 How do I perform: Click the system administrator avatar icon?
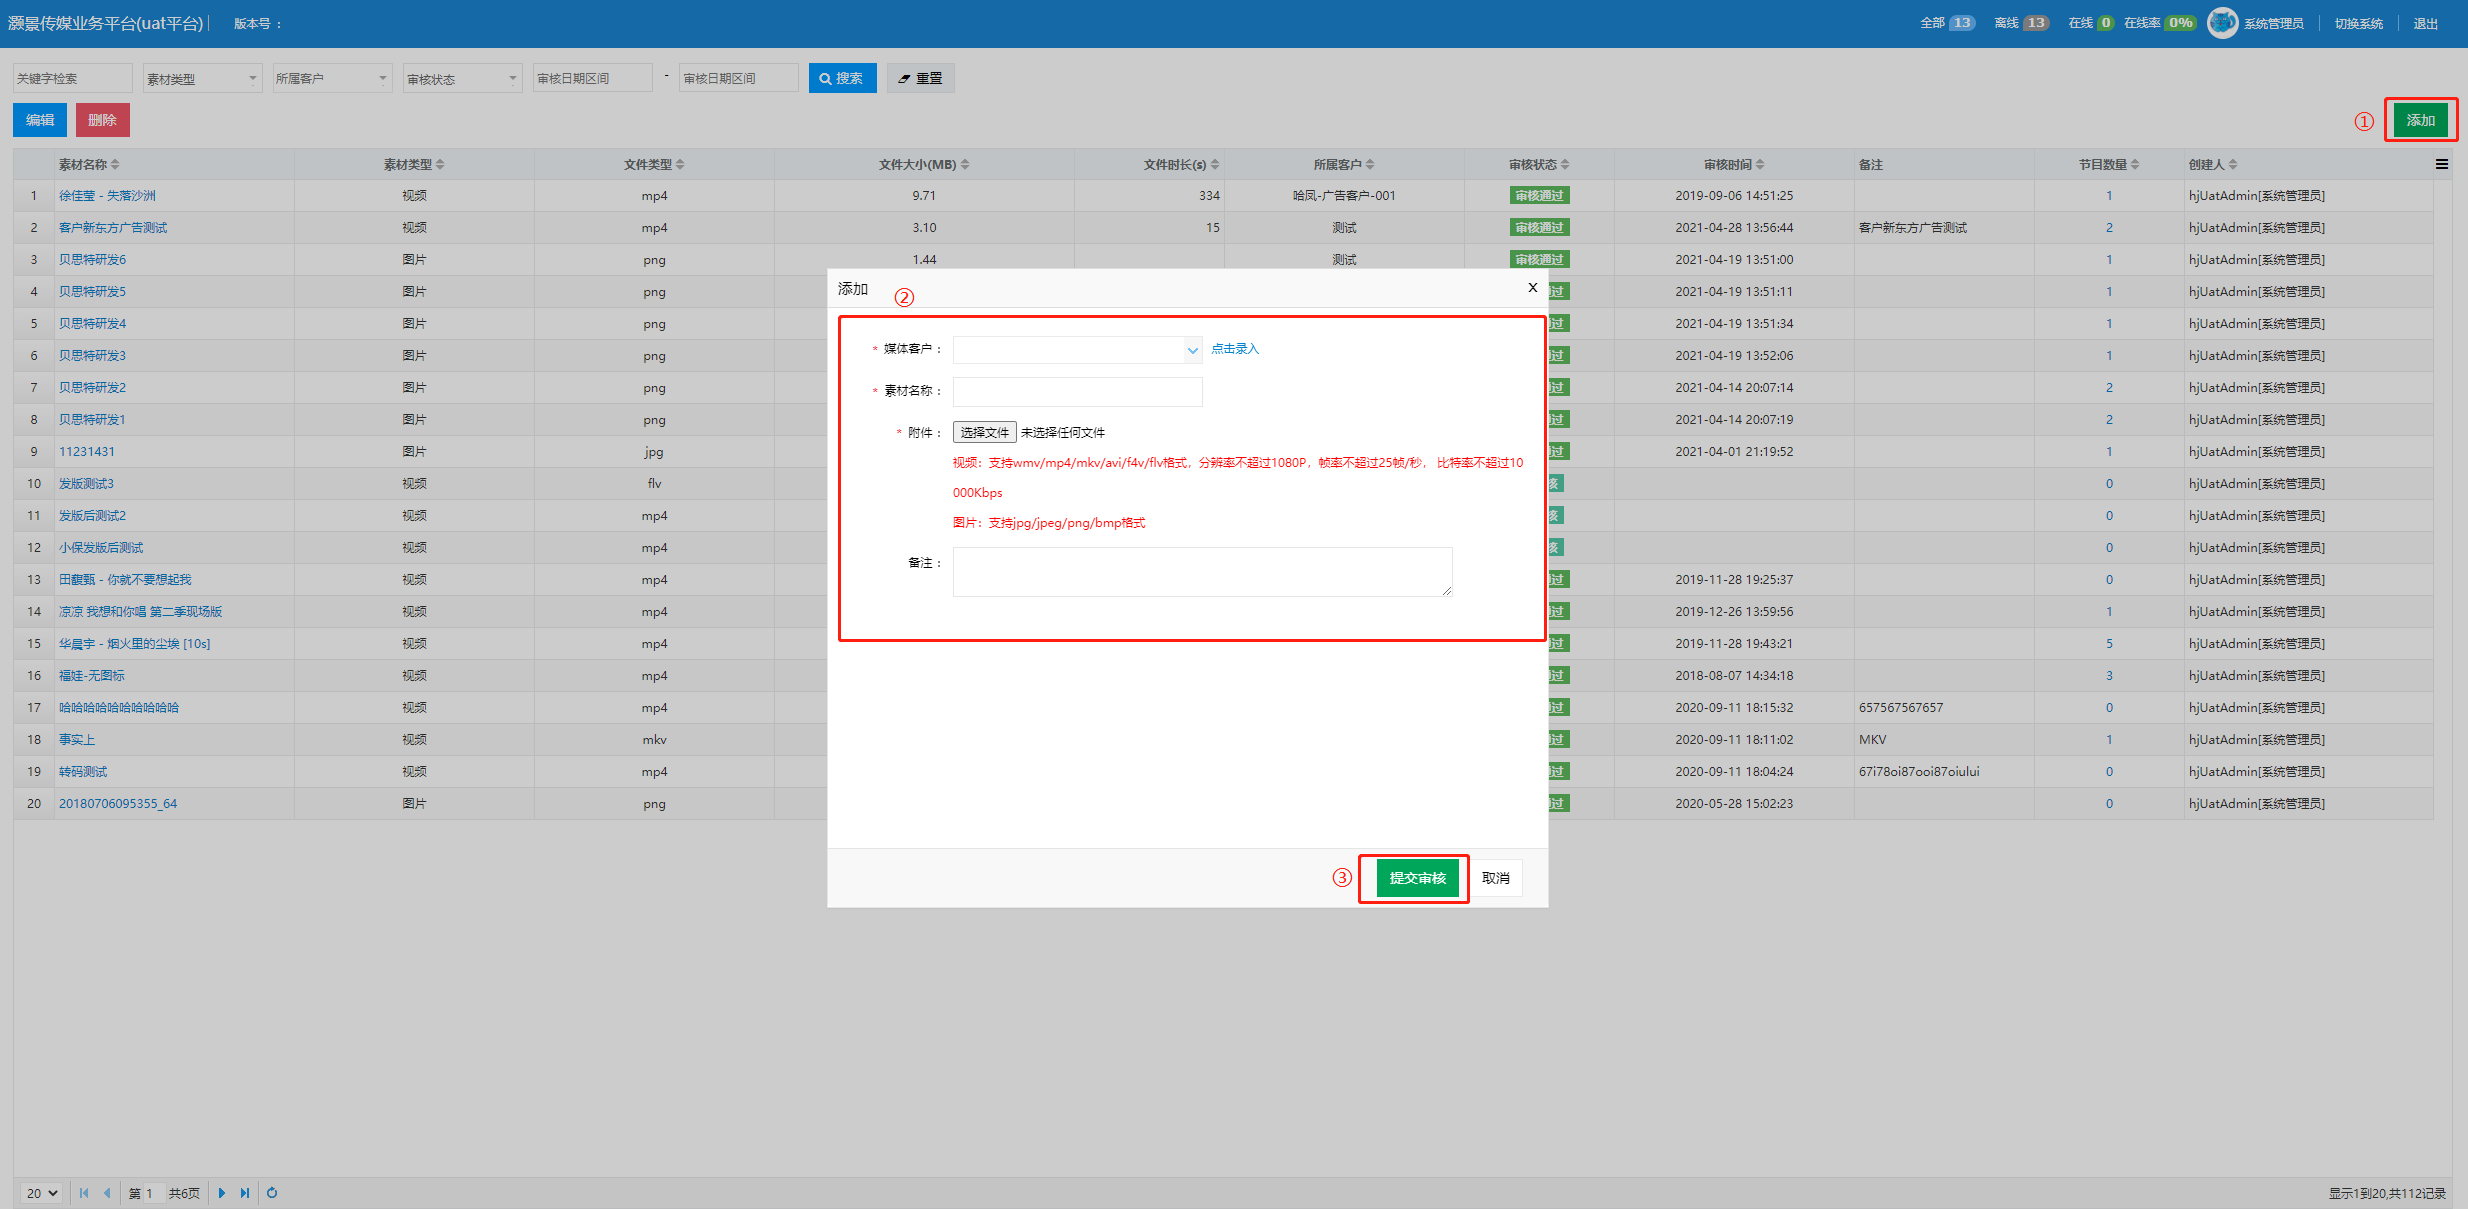(x=2222, y=23)
